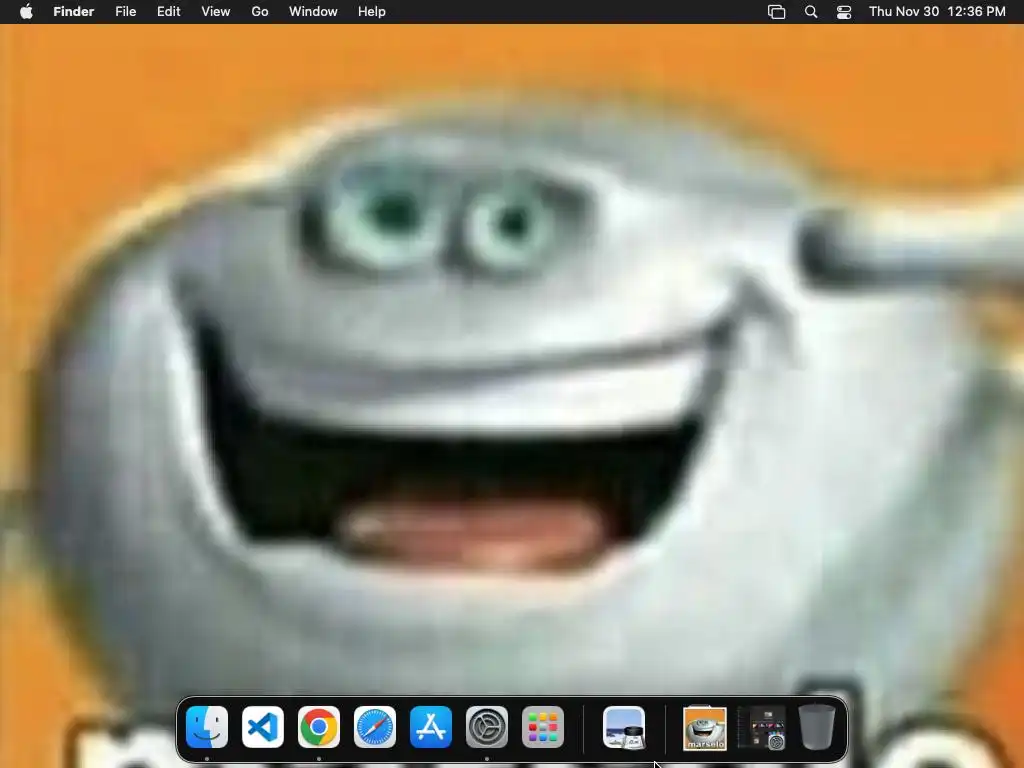Open the File menu

tap(125, 12)
